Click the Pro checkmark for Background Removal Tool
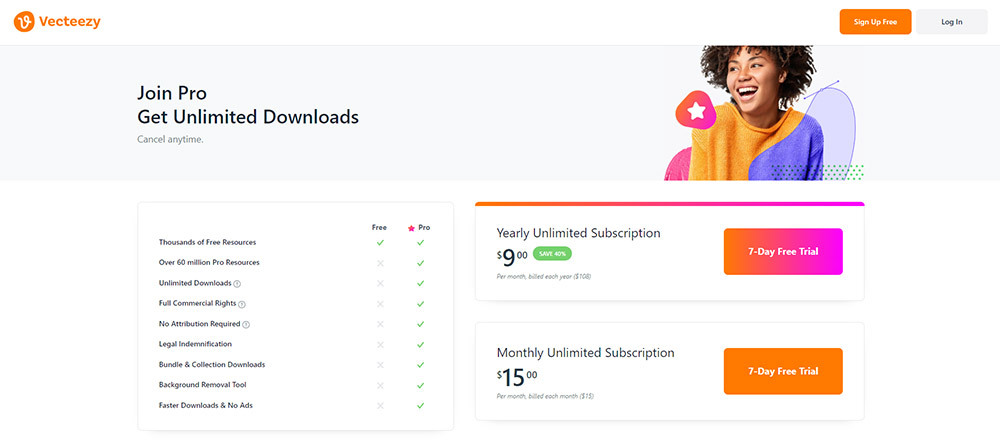 click(x=420, y=385)
